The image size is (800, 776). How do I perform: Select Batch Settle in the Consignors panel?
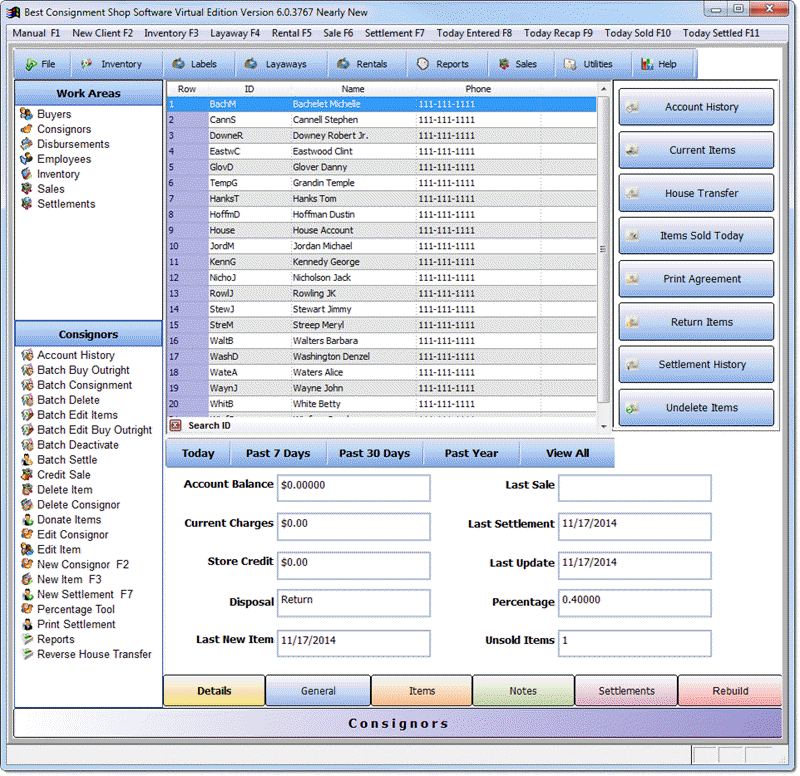pos(60,459)
